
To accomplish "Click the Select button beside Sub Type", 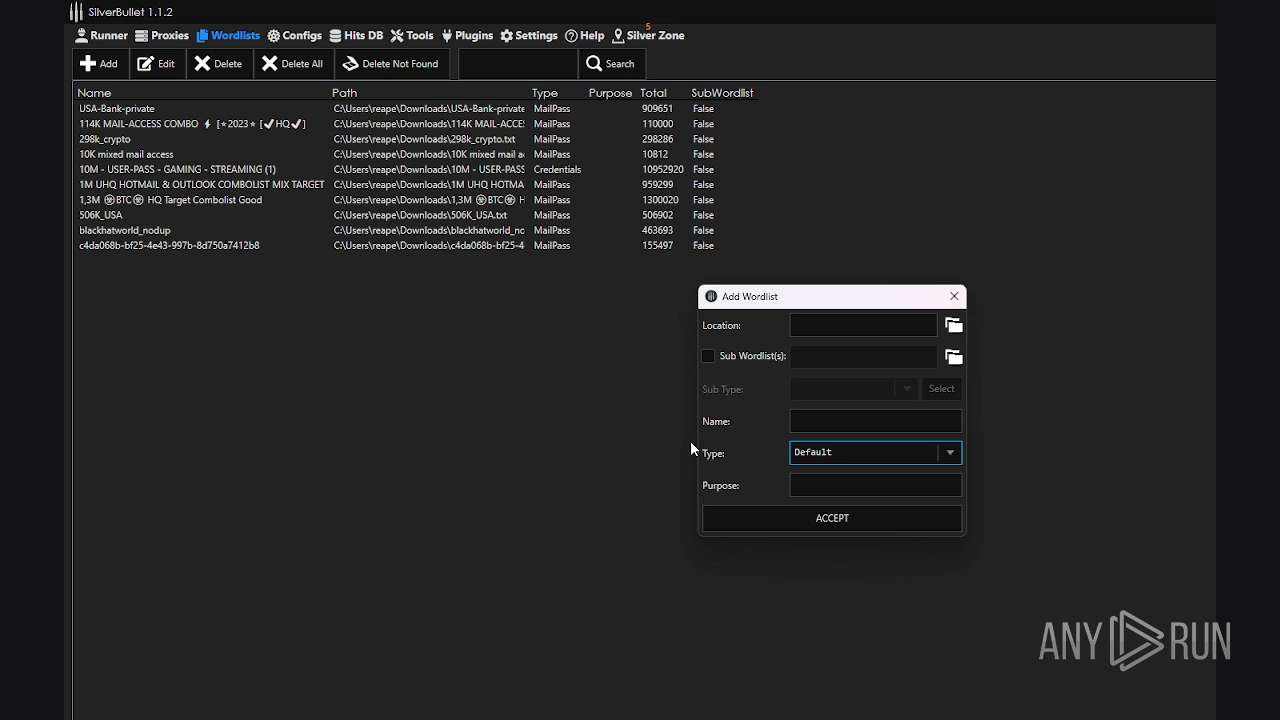I will point(941,389).
